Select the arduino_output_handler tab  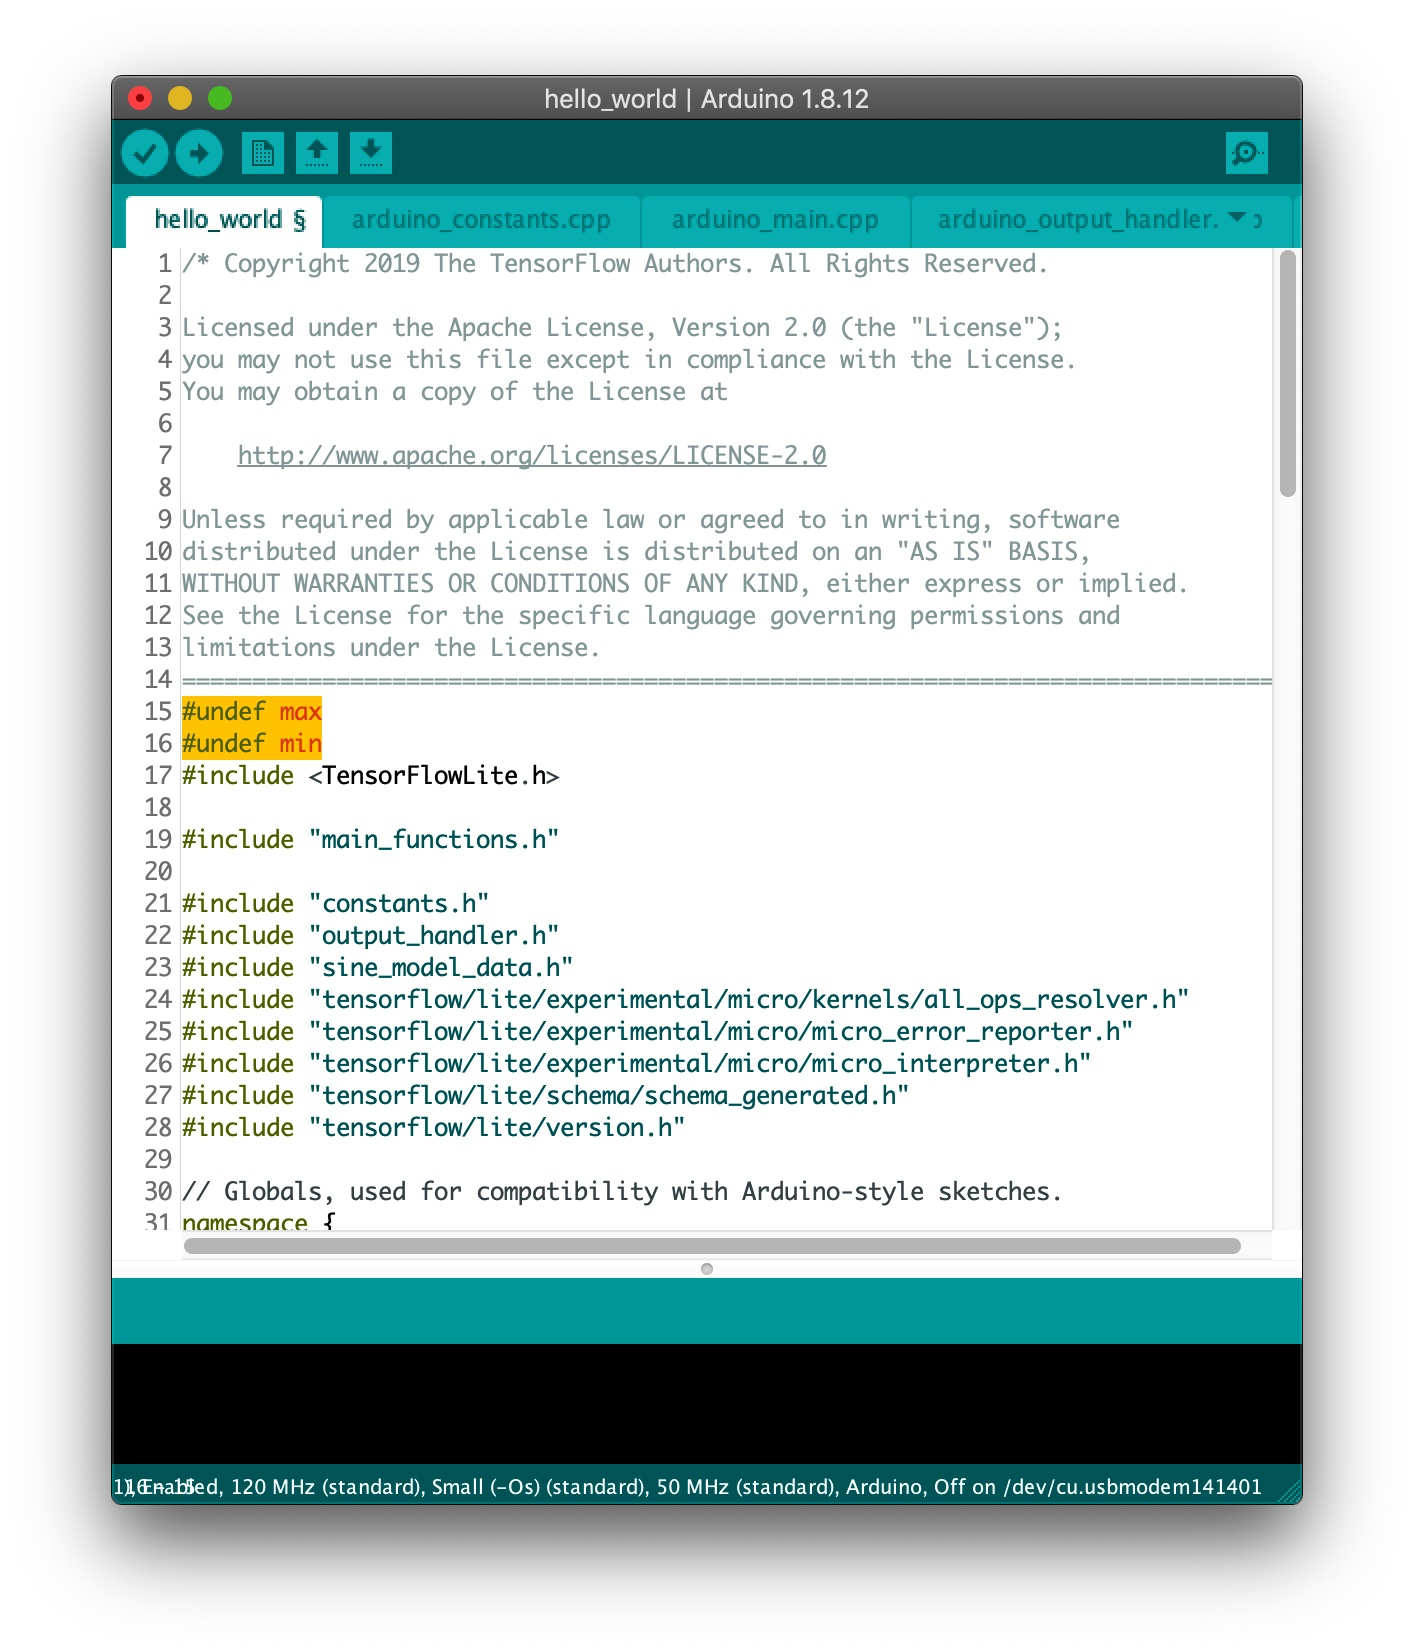(x=1078, y=220)
